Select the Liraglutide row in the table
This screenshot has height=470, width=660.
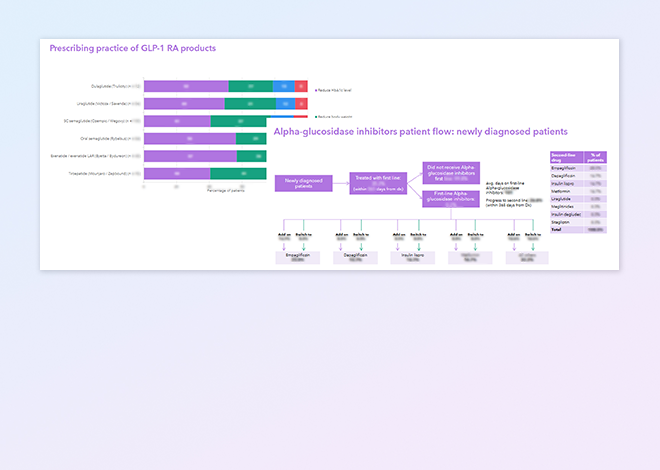[x=578, y=199]
